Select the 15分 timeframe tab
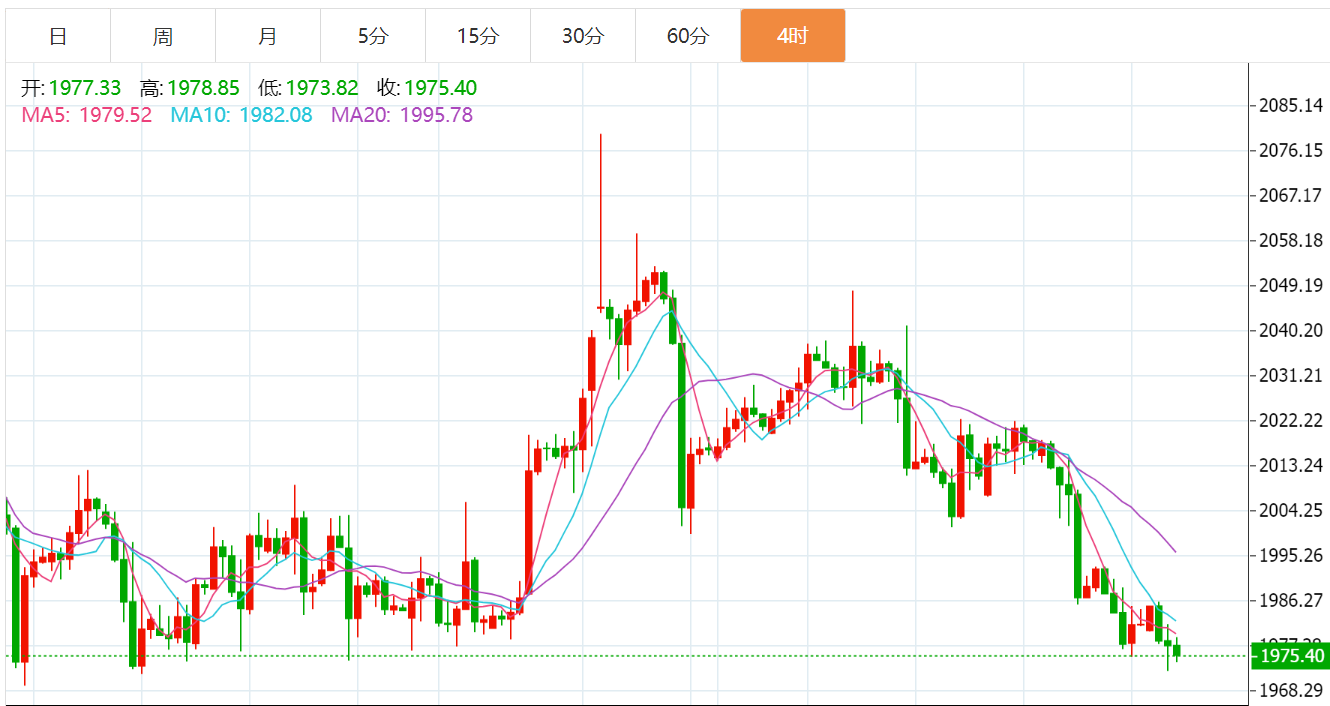Image resolution: width=1330 pixels, height=706 pixels. click(478, 36)
